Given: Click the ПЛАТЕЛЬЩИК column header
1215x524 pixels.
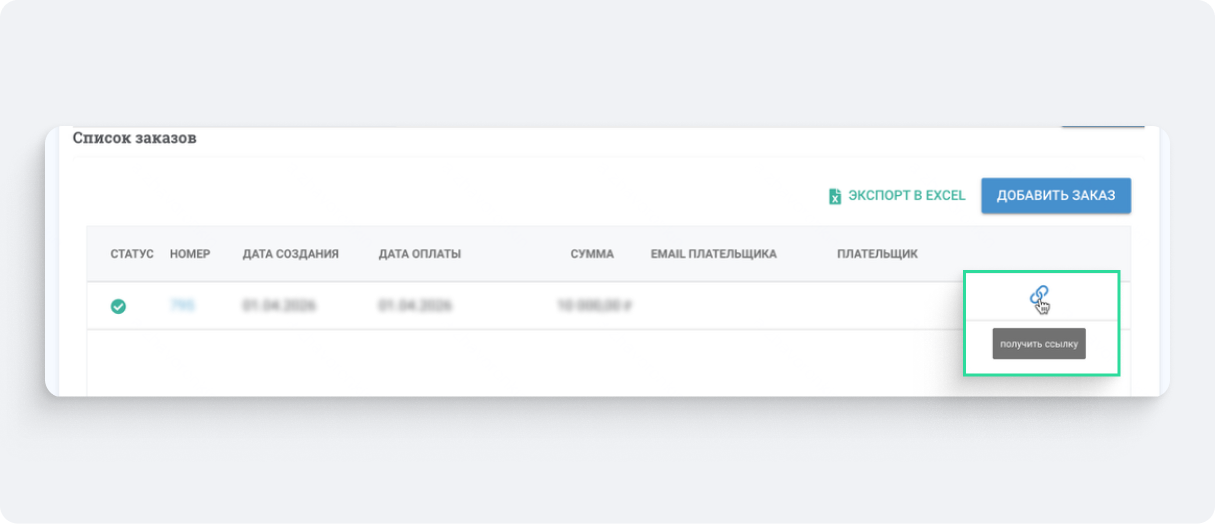Looking at the screenshot, I should coord(877,254).
